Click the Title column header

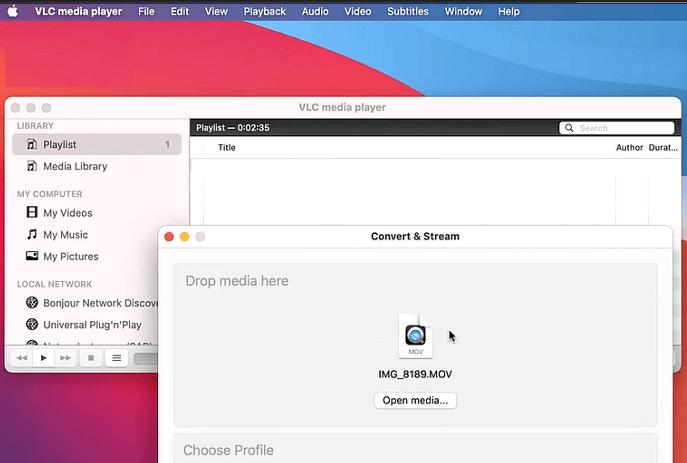pos(227,148)
